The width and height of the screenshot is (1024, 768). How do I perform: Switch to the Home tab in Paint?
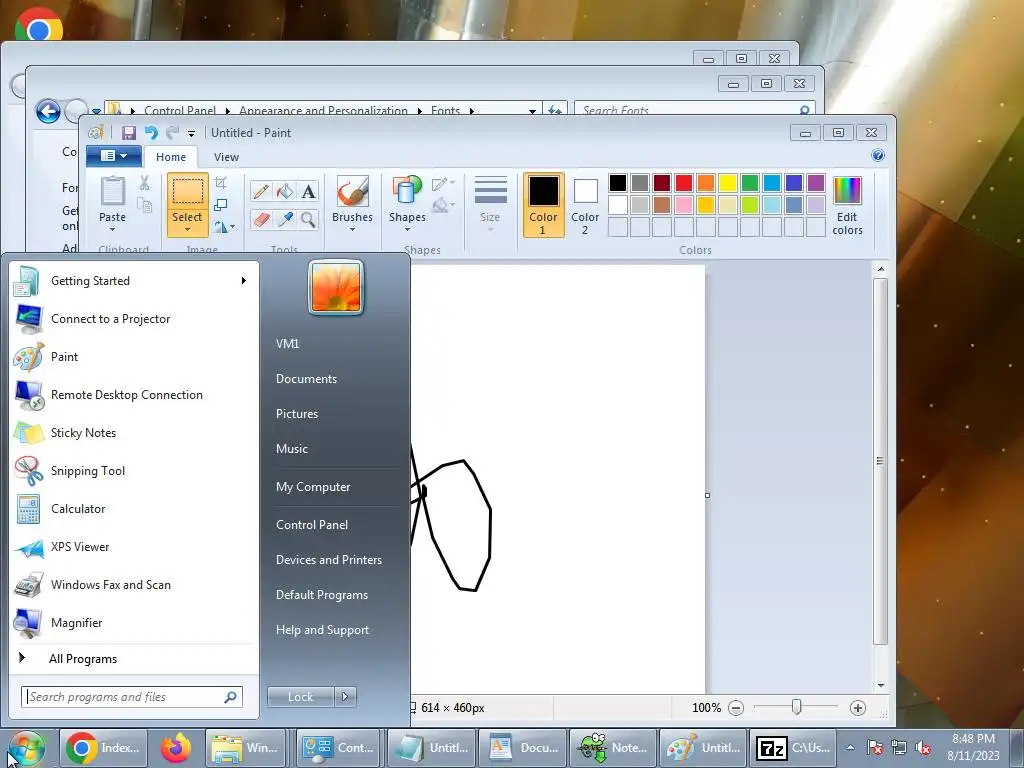[x=170, y=157]
